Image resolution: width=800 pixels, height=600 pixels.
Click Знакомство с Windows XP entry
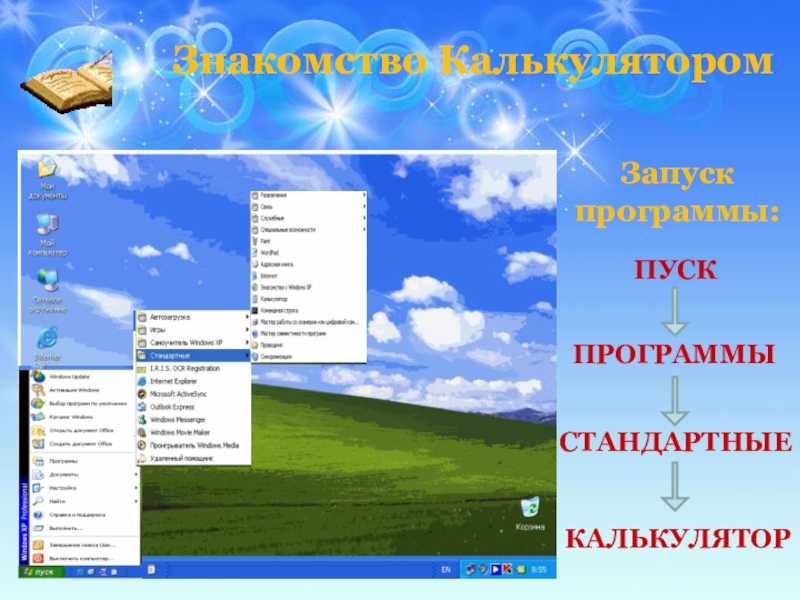[308, 287]
